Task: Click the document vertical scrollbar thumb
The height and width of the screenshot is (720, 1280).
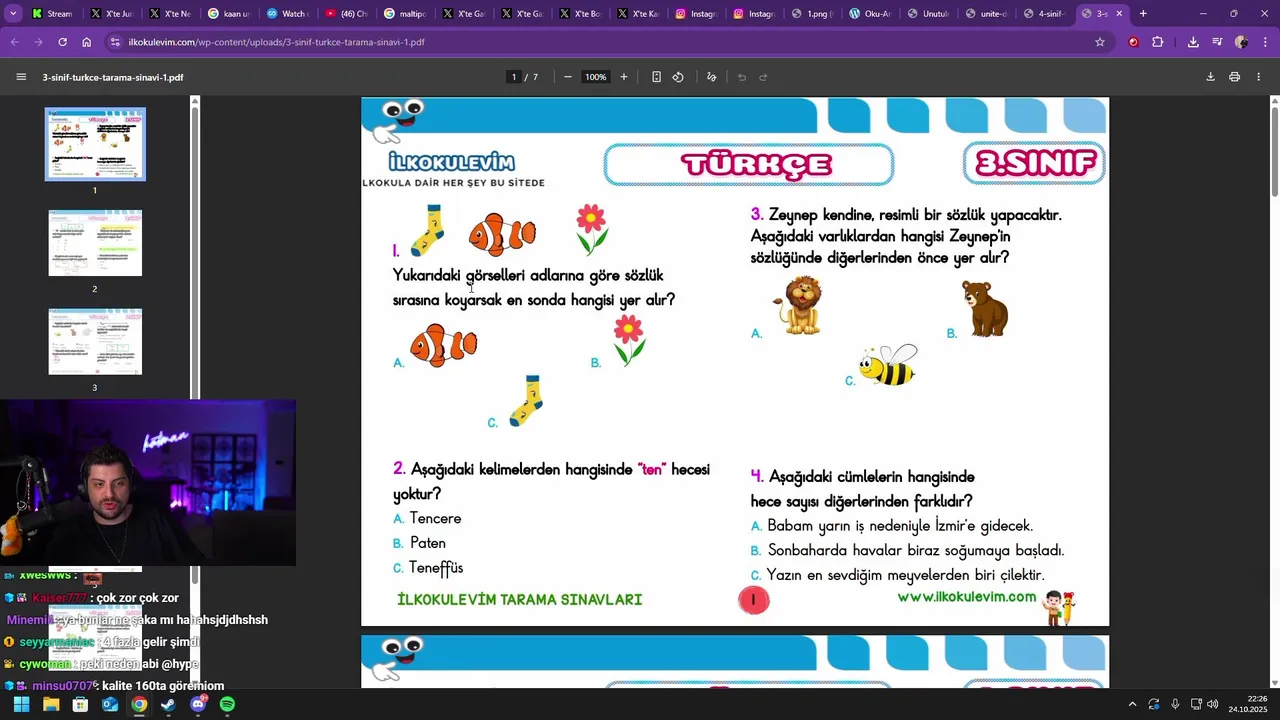Action: point(1274,154)
